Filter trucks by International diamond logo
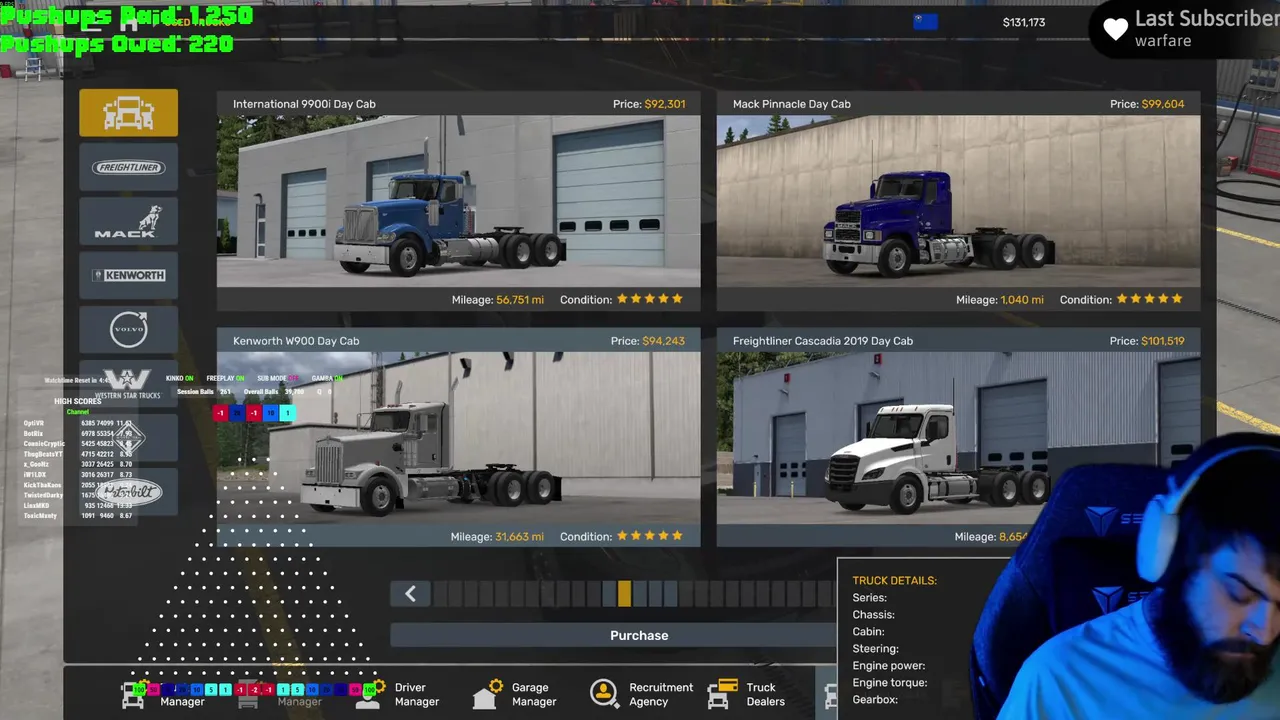The width and height of the screenshot is (1280, 720). pyautogui.click(x=128, y=437)
